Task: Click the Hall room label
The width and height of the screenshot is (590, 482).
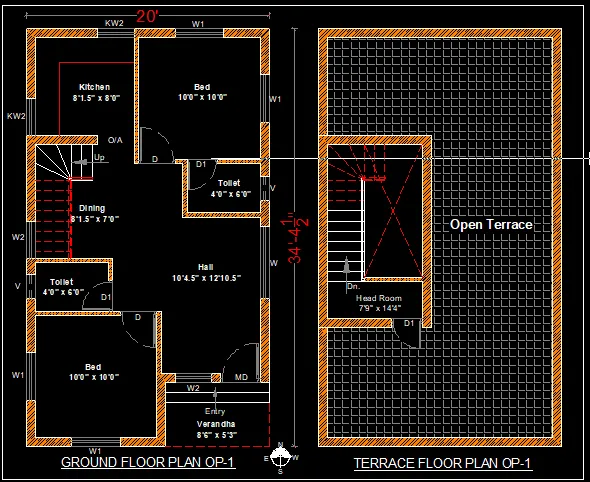Action: [206, 267]
